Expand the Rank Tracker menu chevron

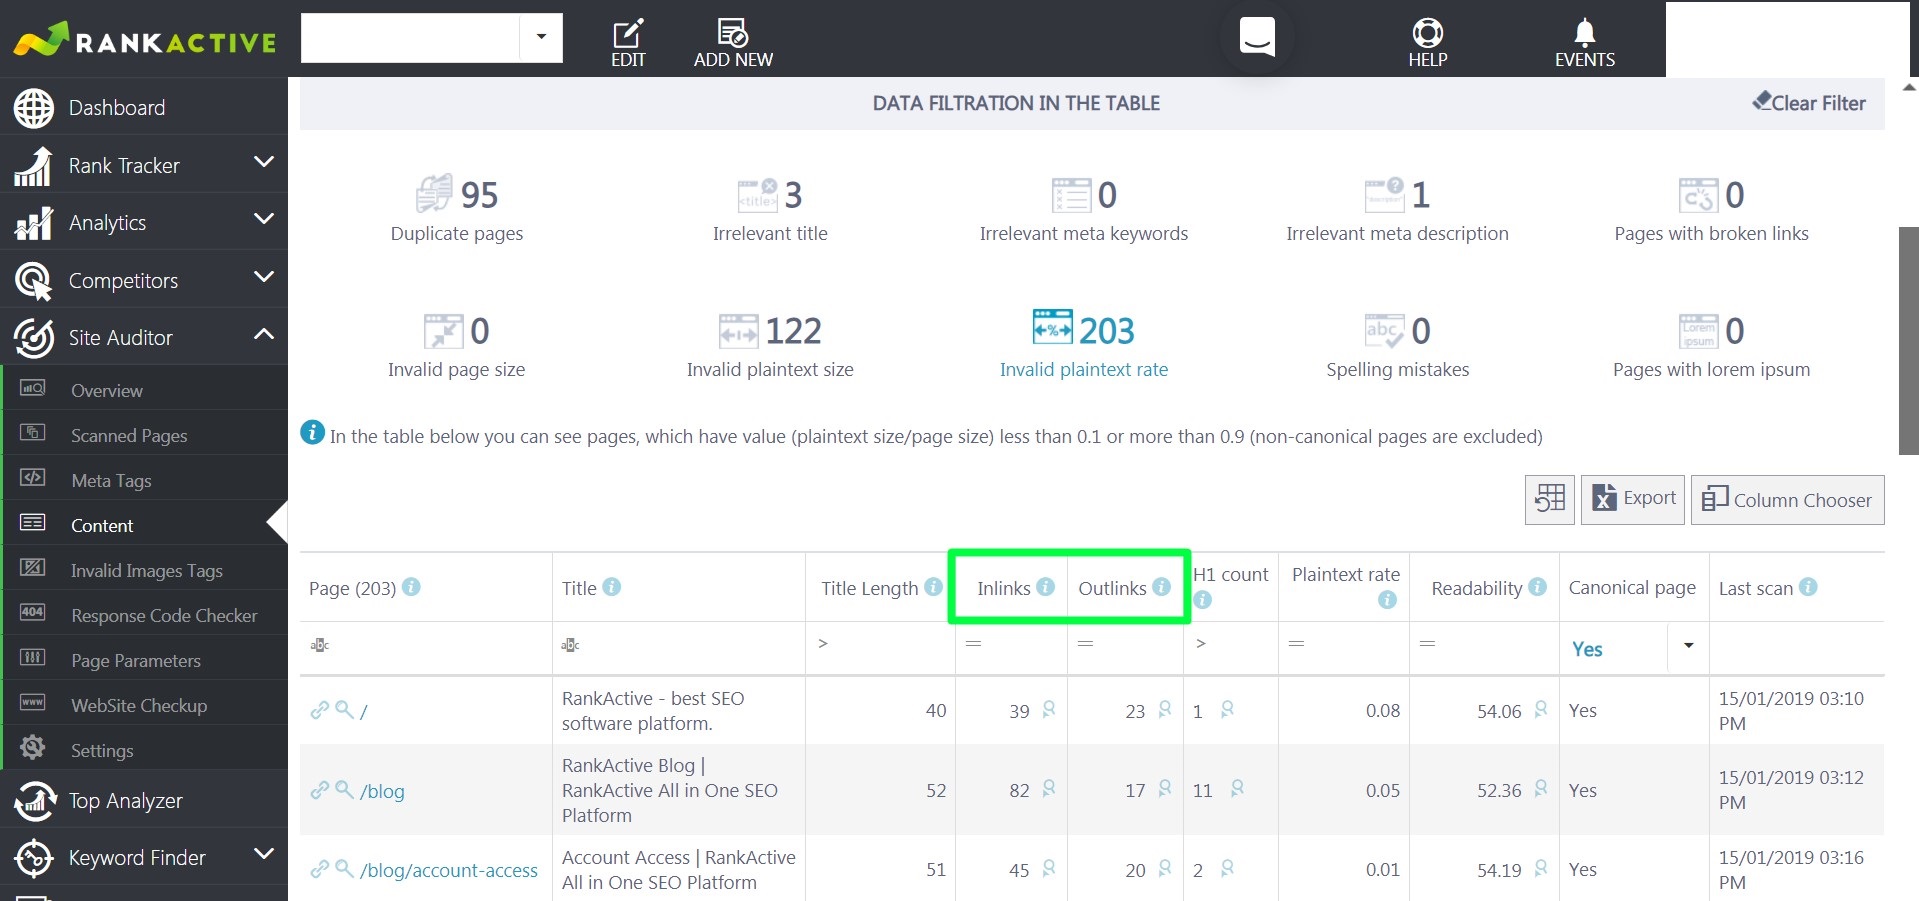coord(264,162)
